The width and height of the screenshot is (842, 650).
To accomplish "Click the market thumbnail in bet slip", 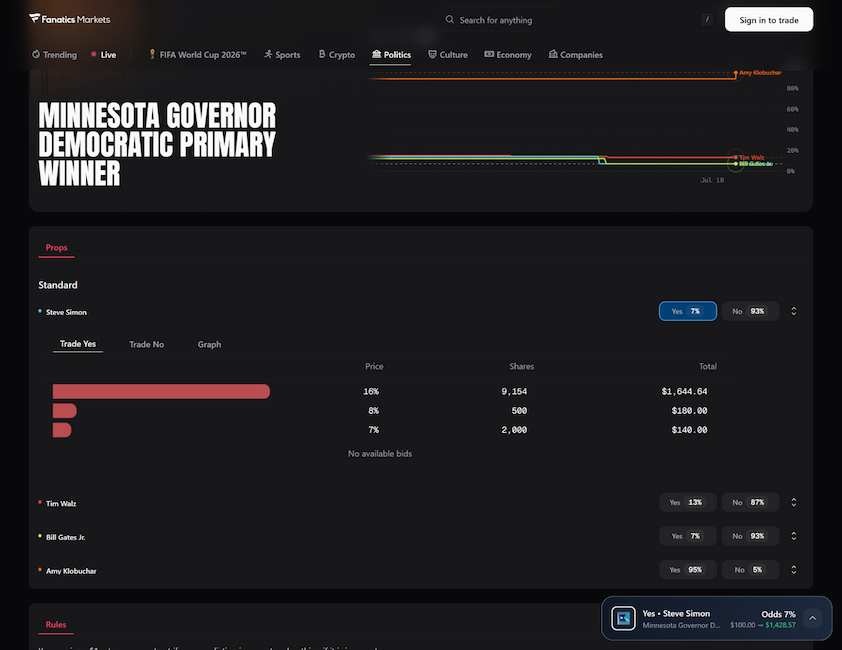I will point(623,618).
